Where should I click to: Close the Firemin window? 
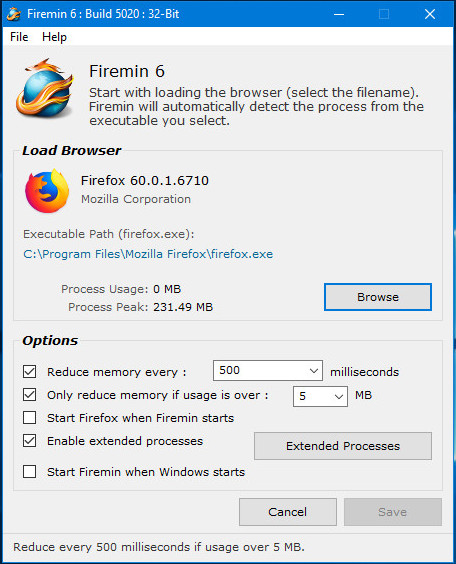pos(430,14)
